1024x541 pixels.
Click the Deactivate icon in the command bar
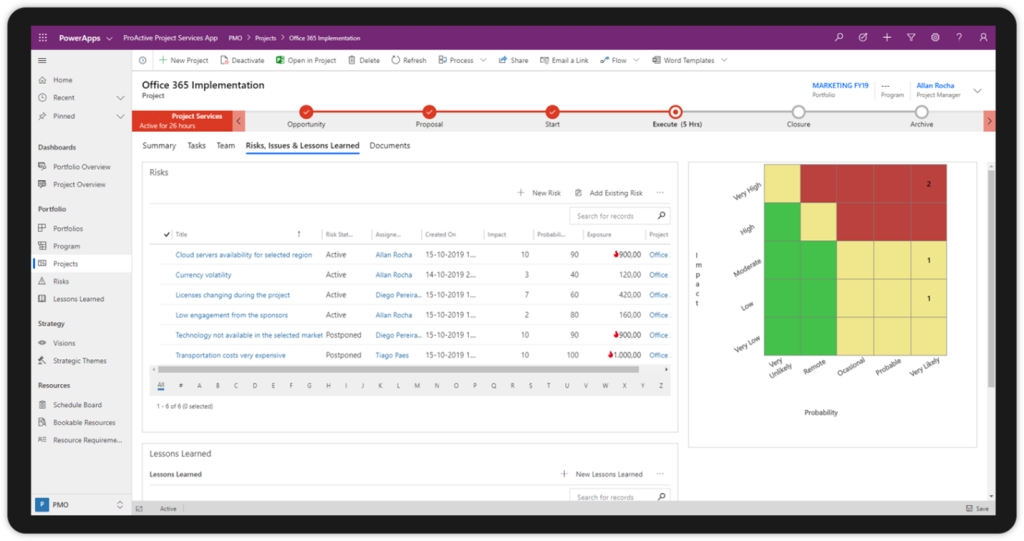pyautogui.click(x=224, y=60)
